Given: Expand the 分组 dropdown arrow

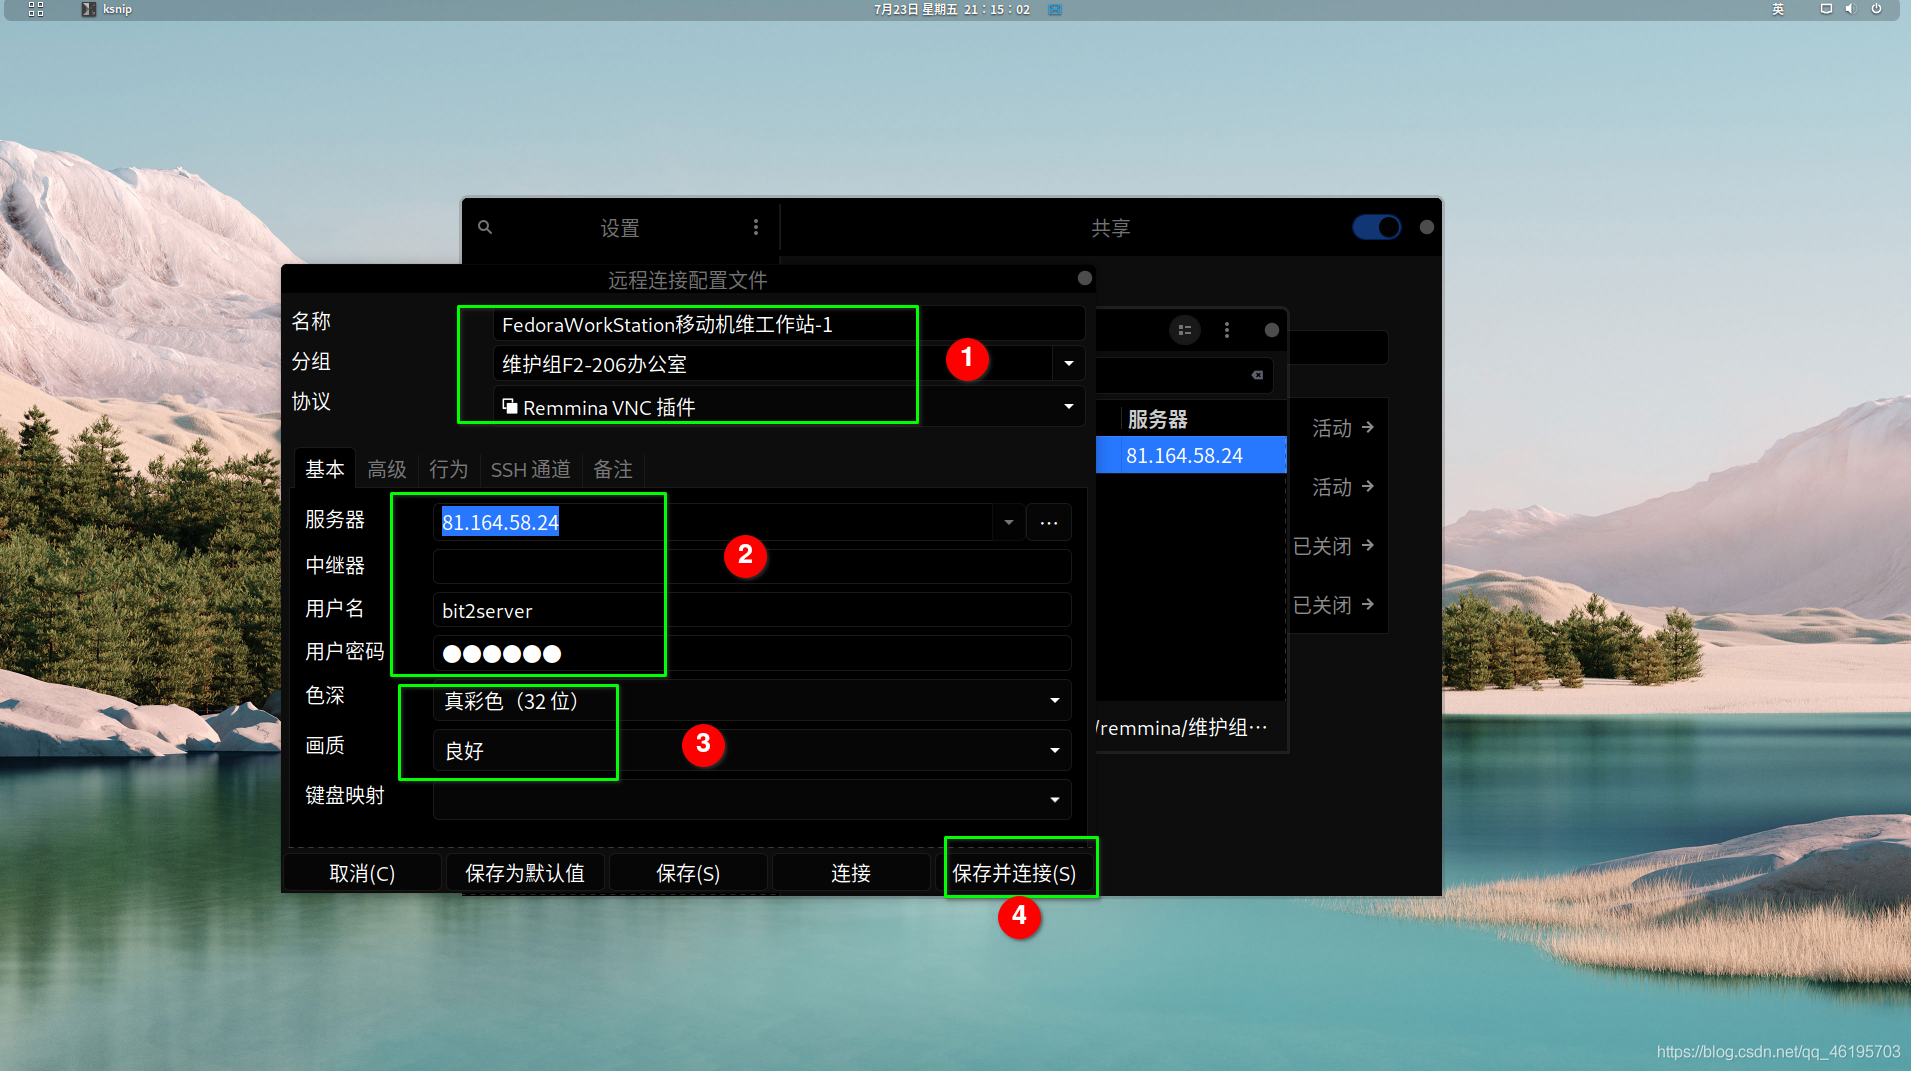Looking at the screenshot, I should [x=1069, y=363].
